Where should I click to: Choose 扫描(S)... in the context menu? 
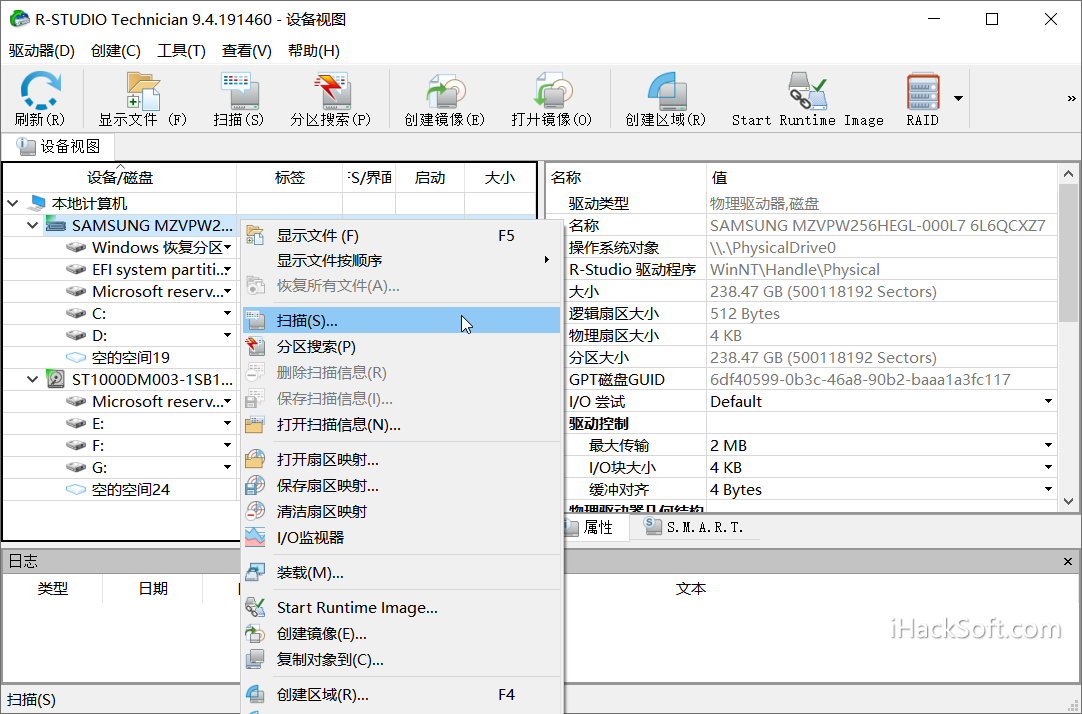(401, 321)
